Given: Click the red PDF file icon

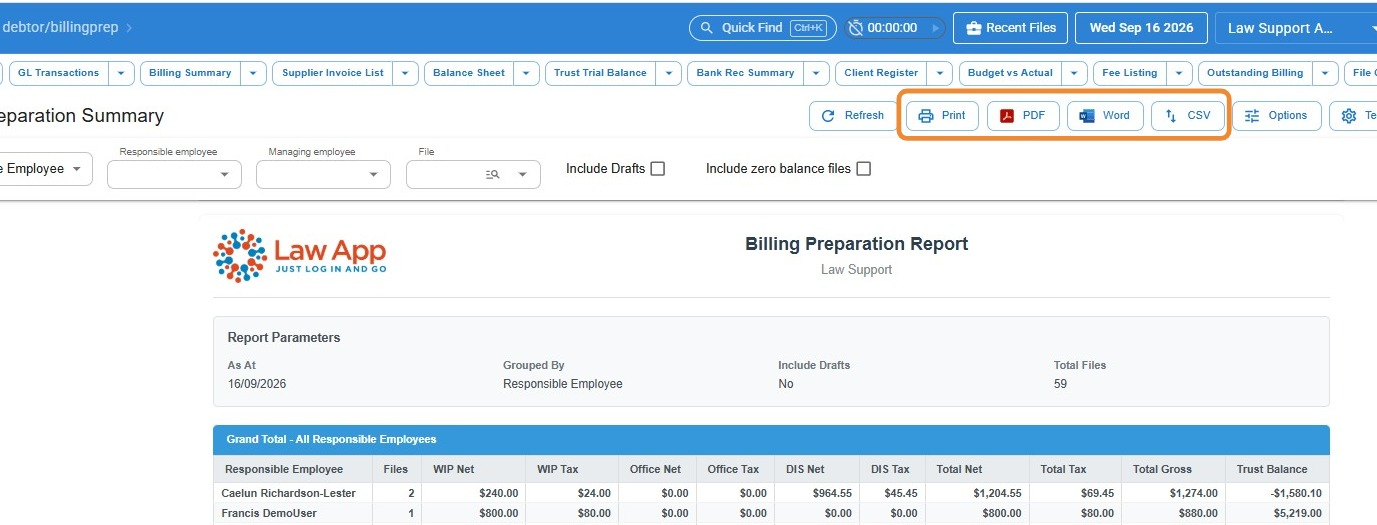Looking at the screenshot, I should point(1007,116).
